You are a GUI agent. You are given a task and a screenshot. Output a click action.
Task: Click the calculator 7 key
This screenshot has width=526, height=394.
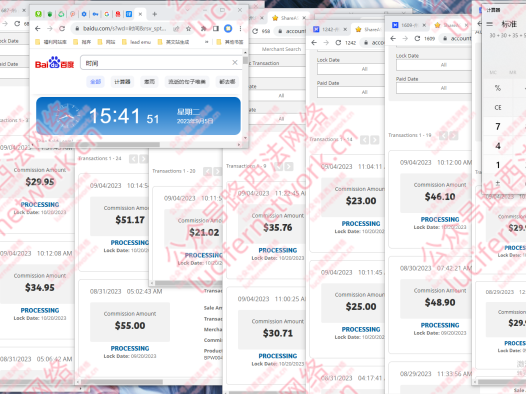pos(498,126)
